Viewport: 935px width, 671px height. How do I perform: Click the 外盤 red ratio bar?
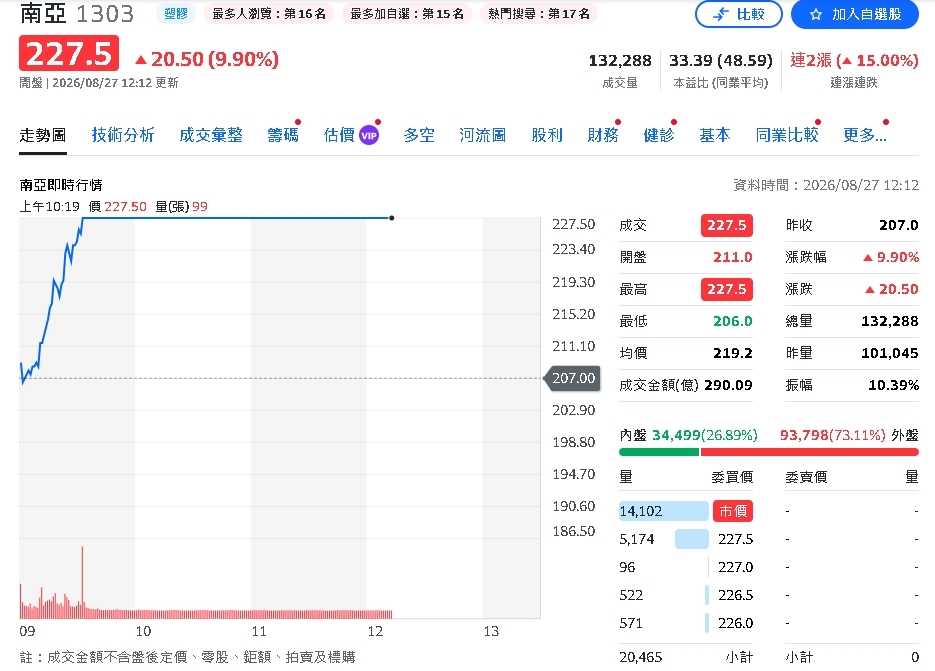810,452
